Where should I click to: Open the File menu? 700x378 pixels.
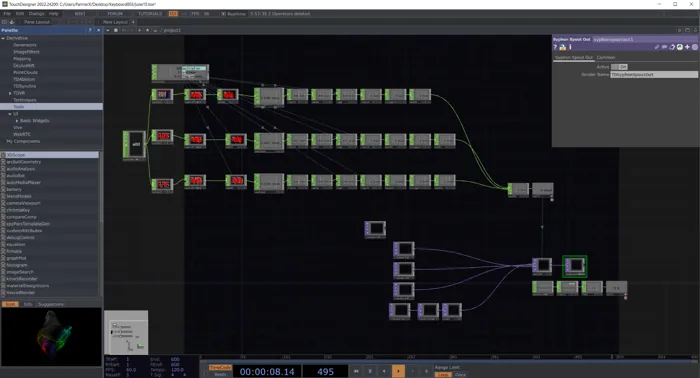point(7,14)
